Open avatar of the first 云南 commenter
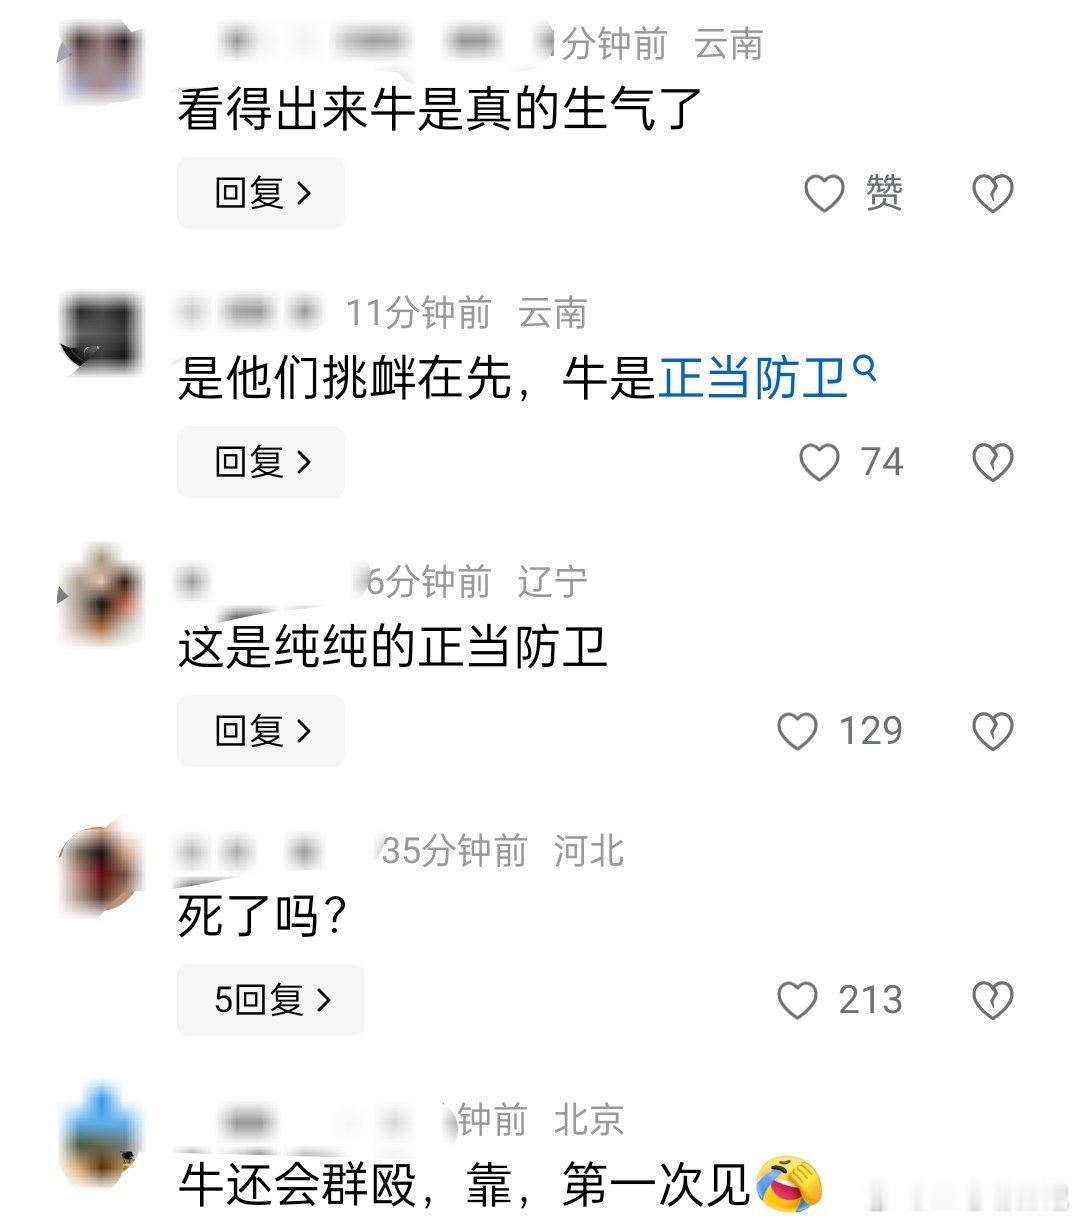Viewport: 1079px width, 1222px height. 102,62
